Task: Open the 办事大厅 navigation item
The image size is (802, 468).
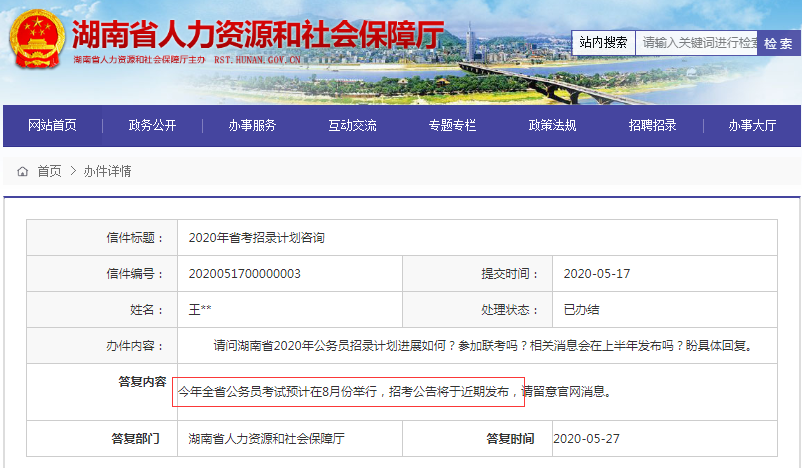Action: (x=752, y=125)
